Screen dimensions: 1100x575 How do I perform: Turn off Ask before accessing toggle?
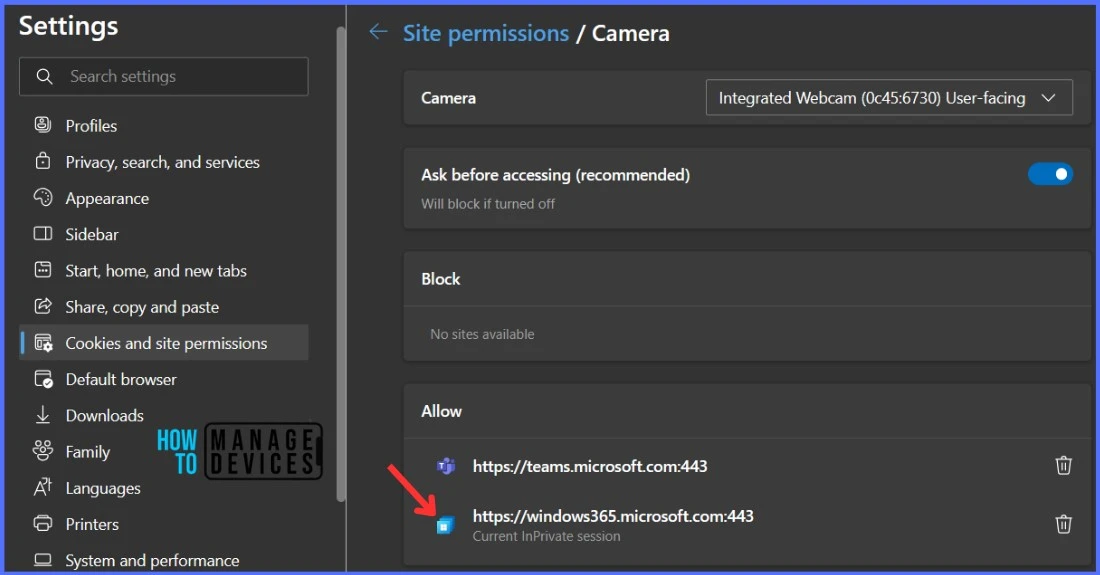tap(1049, 174)
